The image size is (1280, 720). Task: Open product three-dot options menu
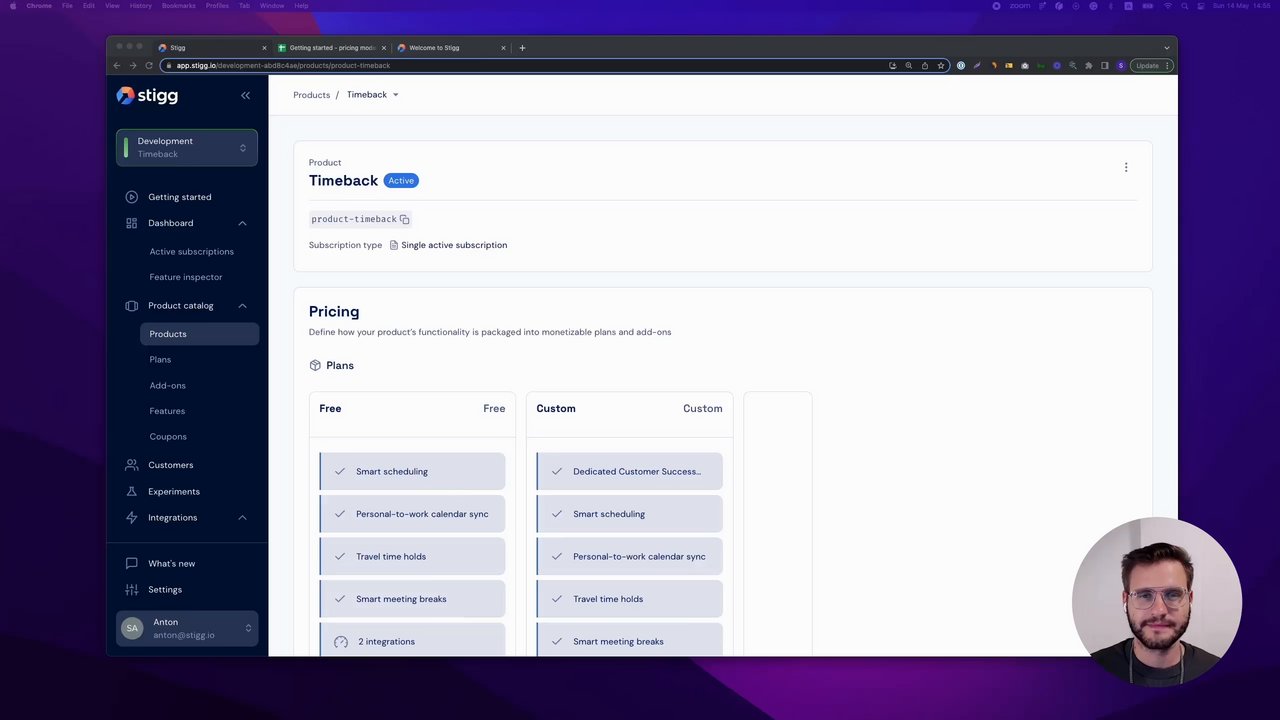[1126, 167]
